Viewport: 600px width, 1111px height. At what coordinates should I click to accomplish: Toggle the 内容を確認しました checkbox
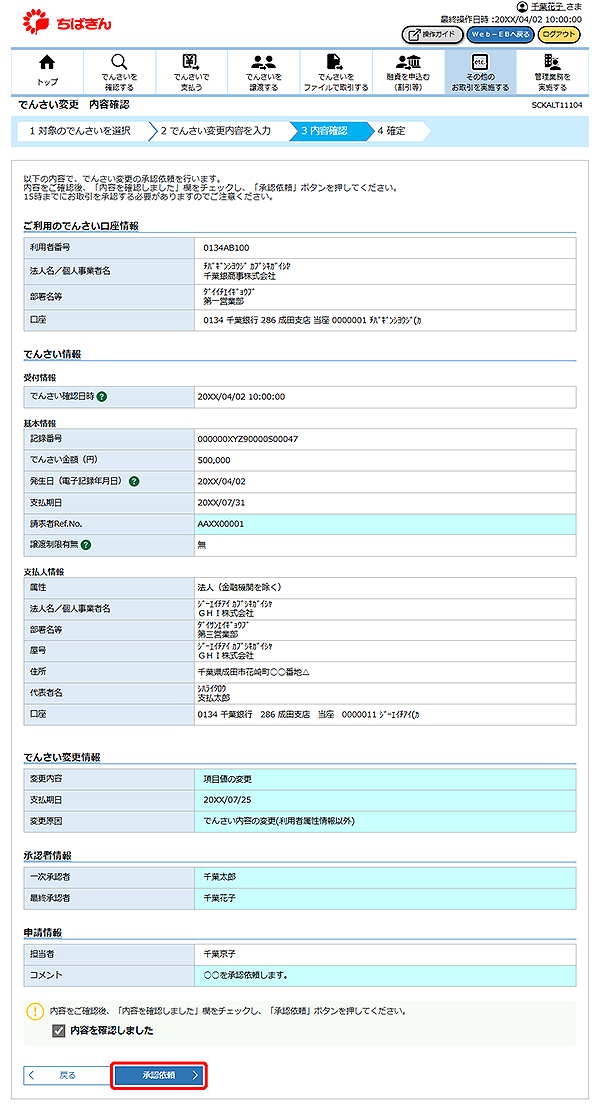[x=58, y=1030]
